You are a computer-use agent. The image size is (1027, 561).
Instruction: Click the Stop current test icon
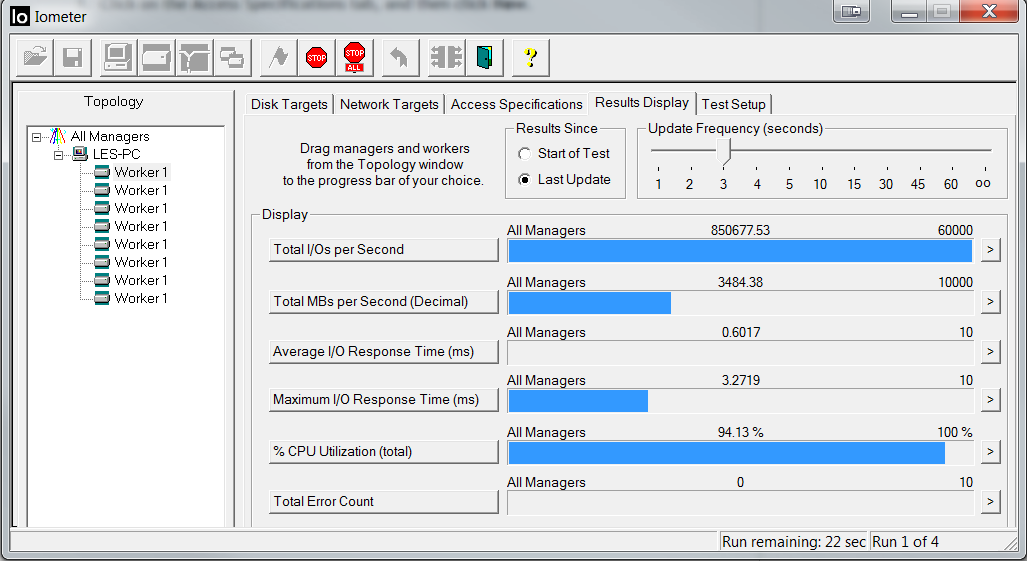pyautogui.click(x=317, y=58)
